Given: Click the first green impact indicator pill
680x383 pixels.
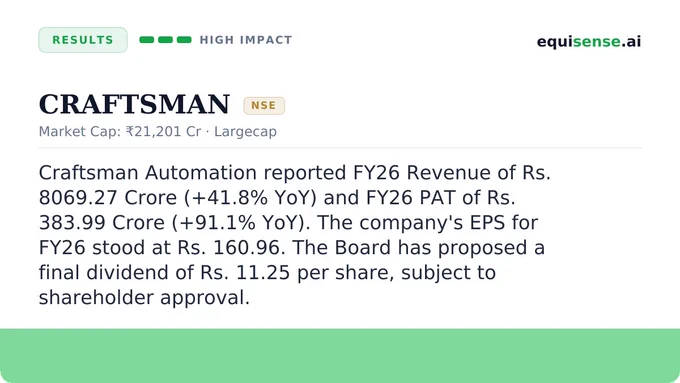Looking at the screenshot, I should [147, 40].
